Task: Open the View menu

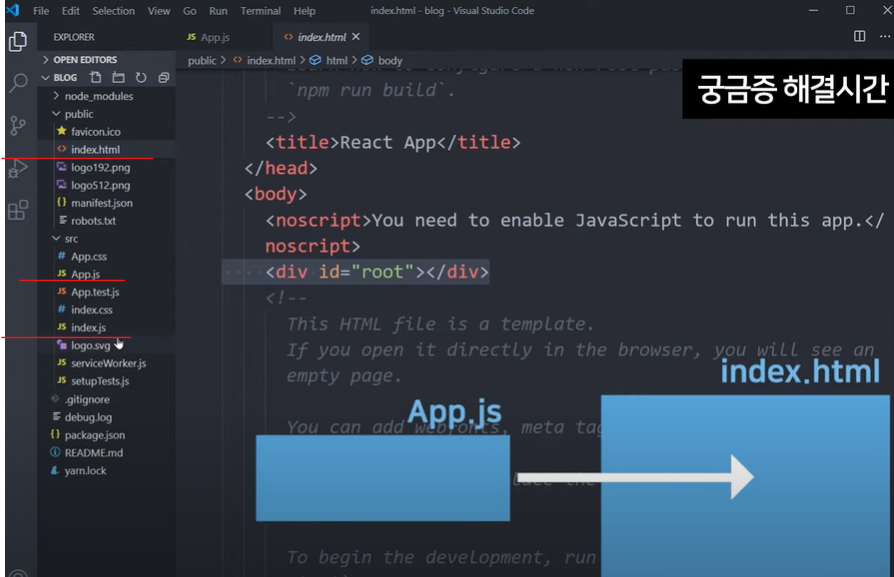Action: coord(159,11)
